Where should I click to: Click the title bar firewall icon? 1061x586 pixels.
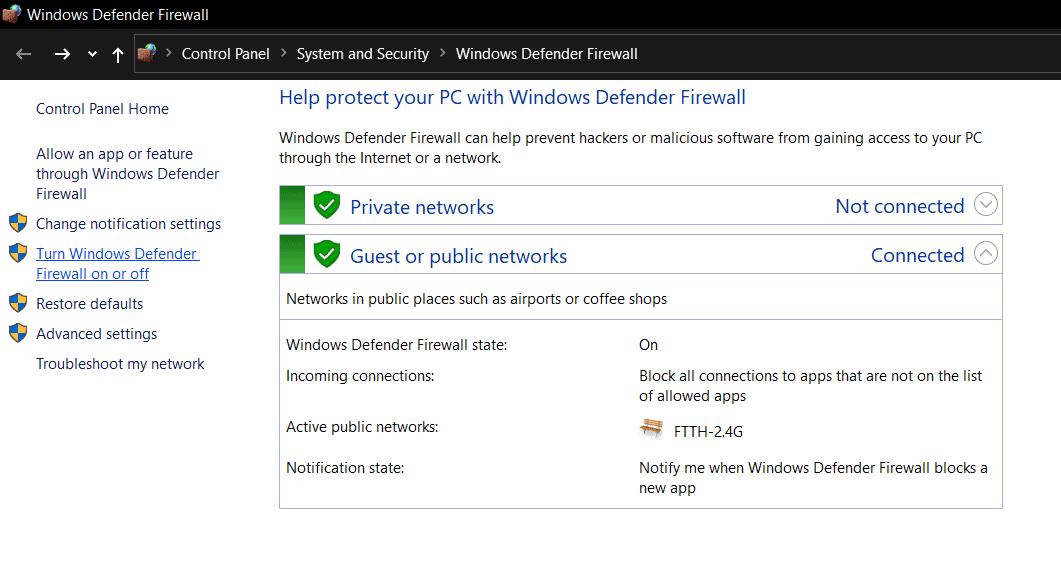(x=12, y=14)
